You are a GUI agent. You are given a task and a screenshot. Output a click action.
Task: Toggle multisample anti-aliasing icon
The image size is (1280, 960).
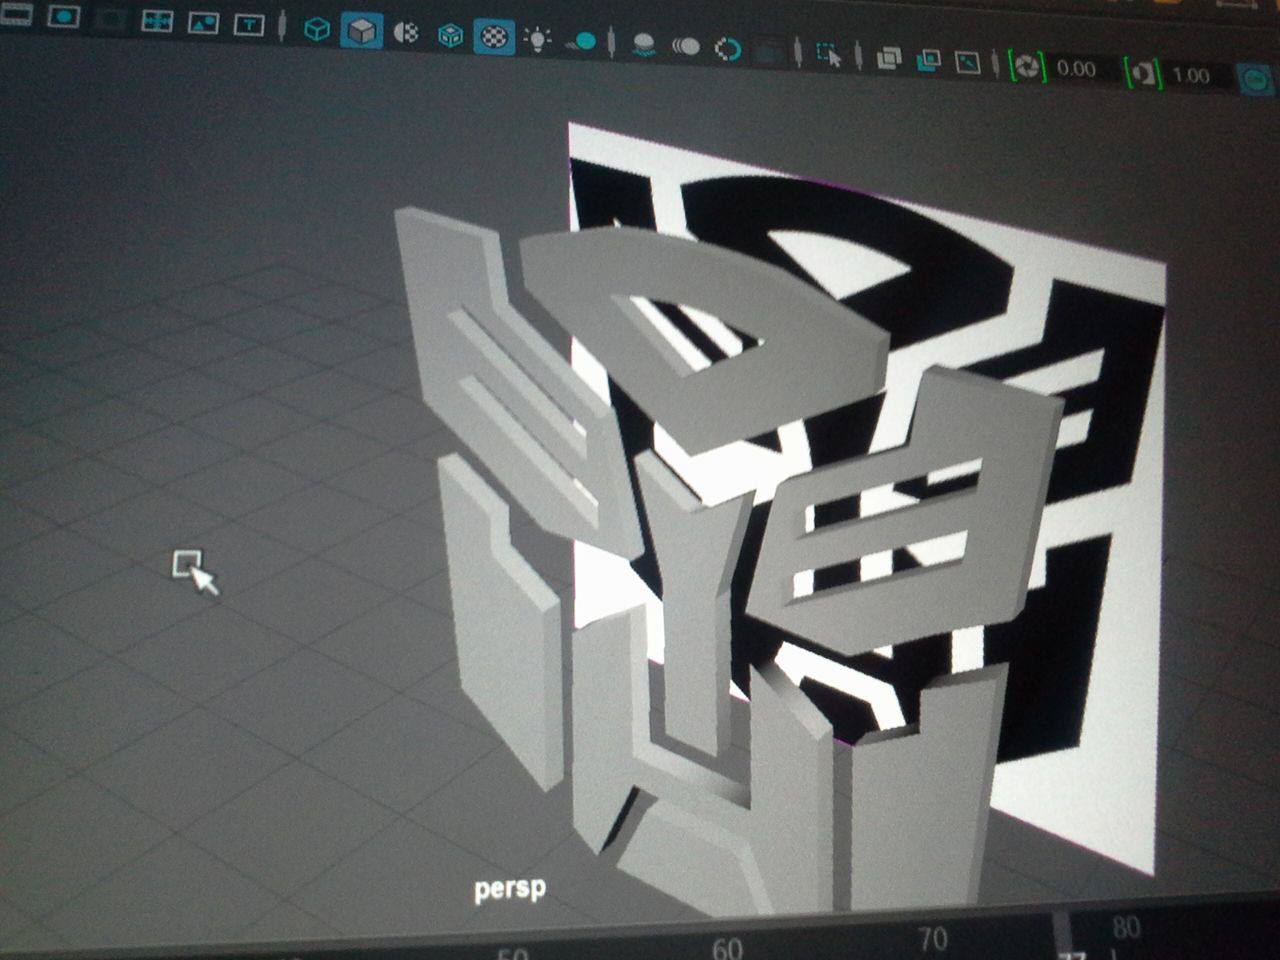[728, 49]
